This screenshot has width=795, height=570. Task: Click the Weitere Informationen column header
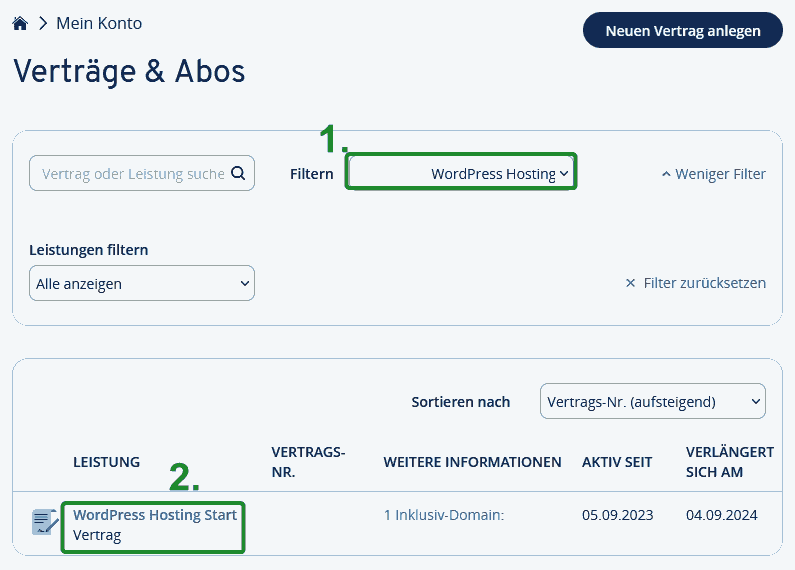(x=472, y=462)
